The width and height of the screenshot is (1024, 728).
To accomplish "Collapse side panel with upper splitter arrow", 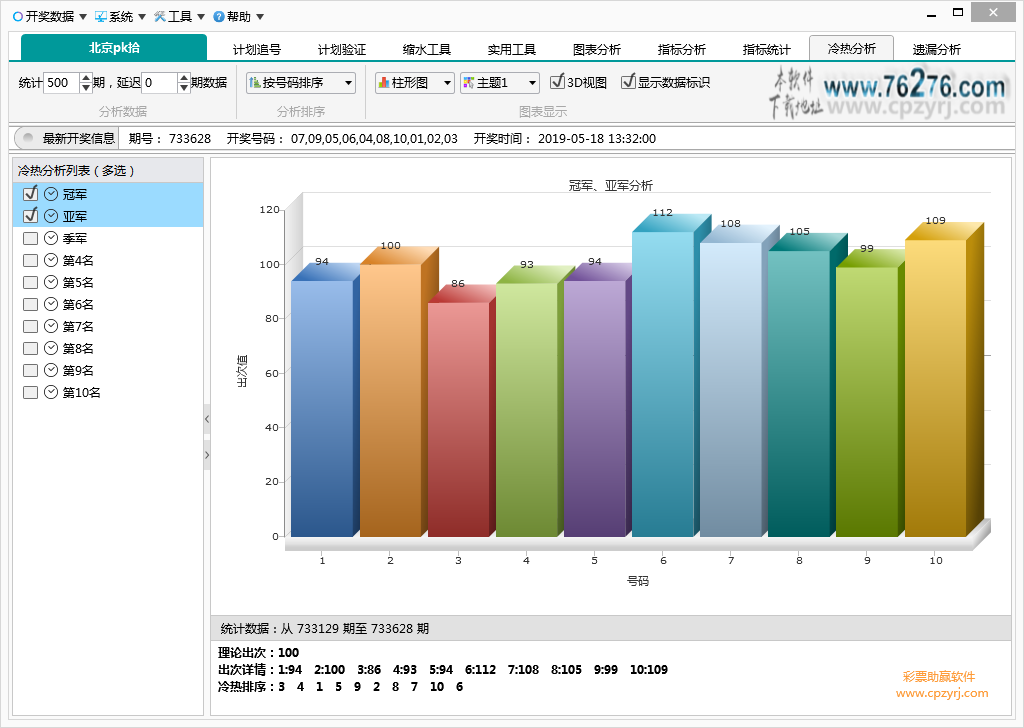I will point(207,419).
